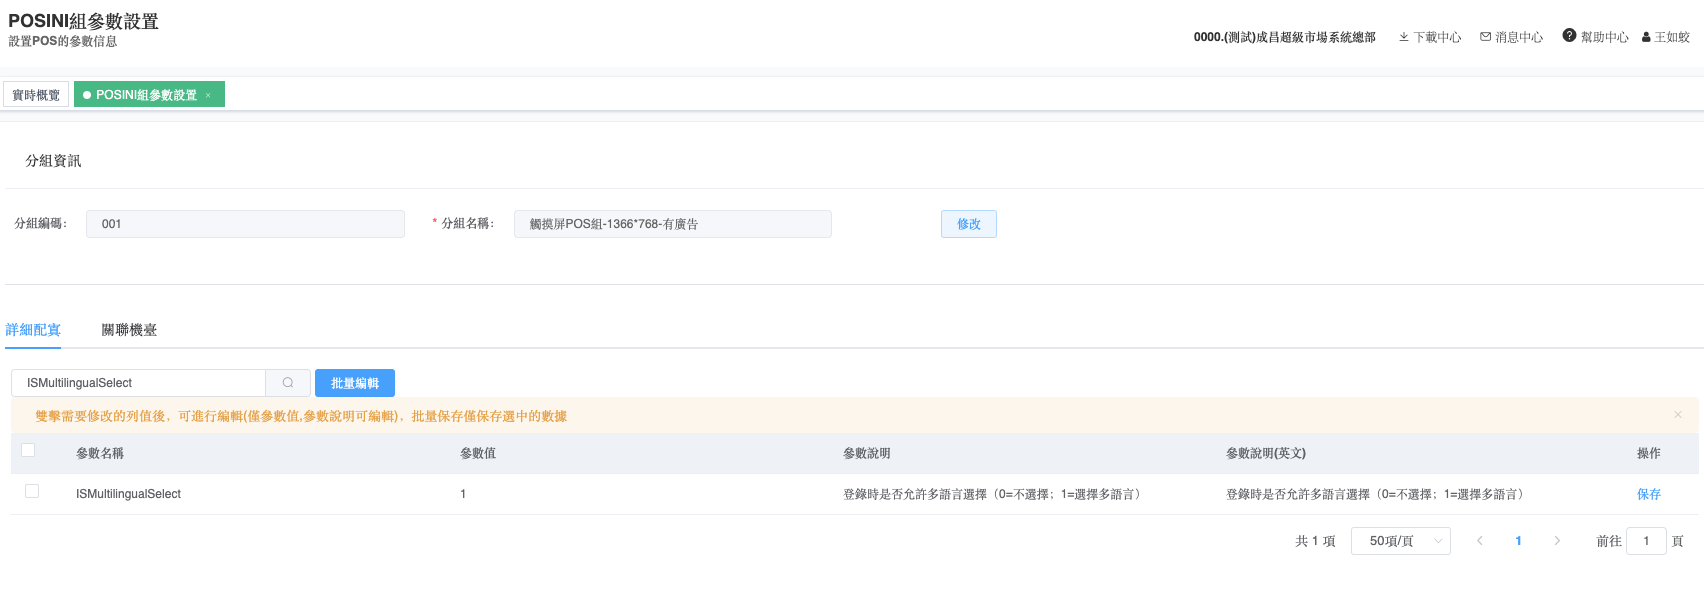
Task: Click the 修改 button
Action: [969, 224]
